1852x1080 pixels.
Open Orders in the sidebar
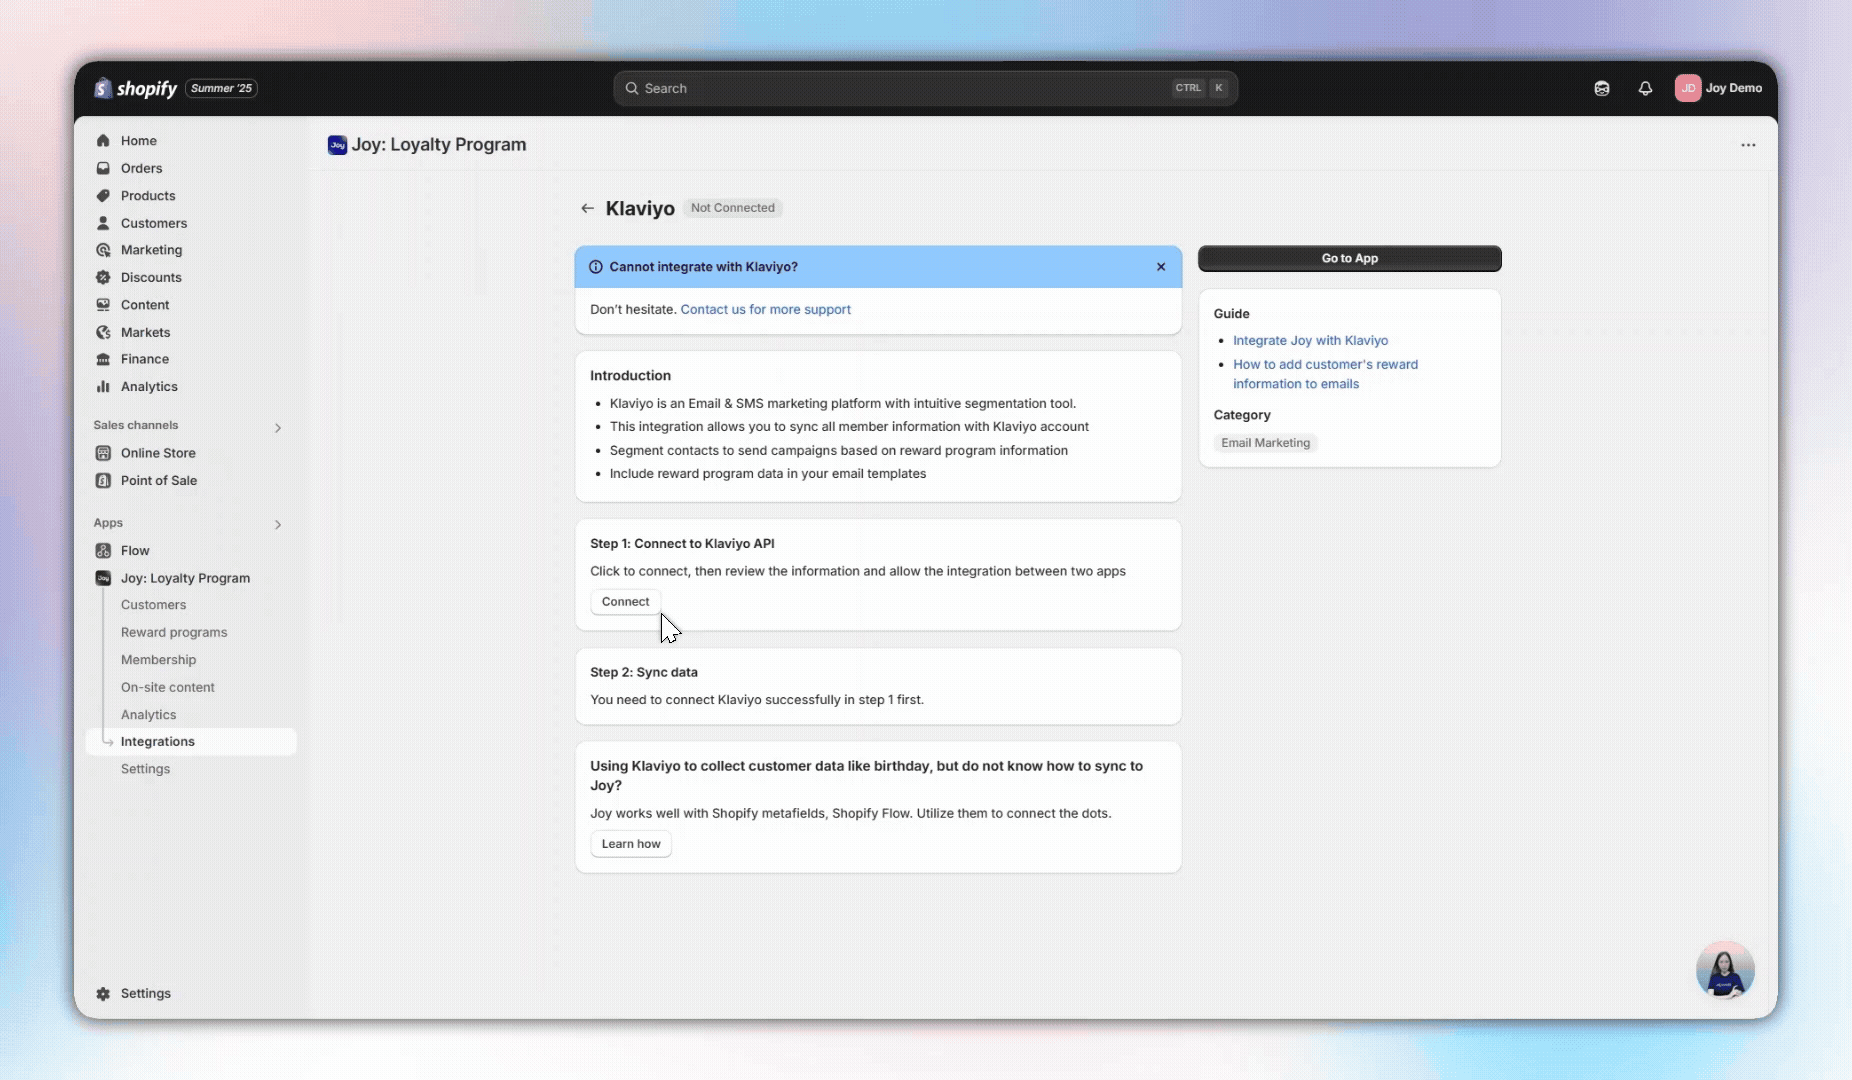141,168
